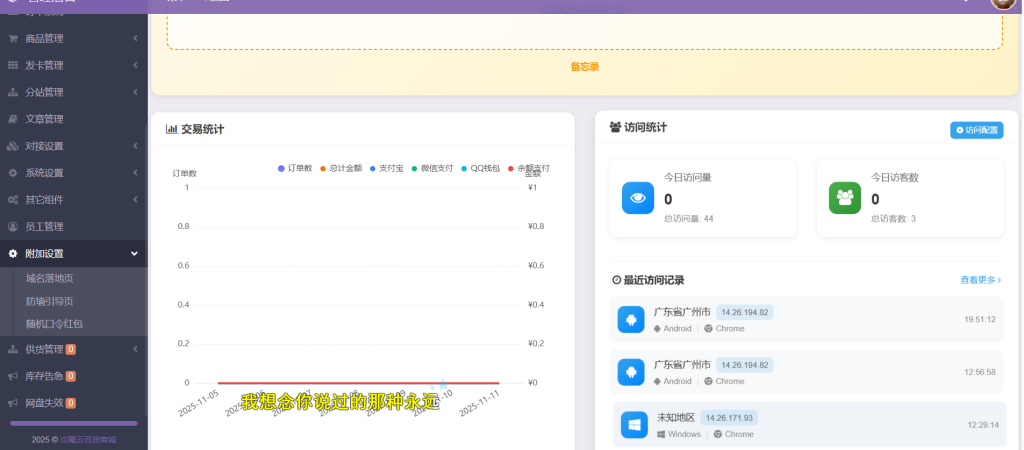This screenshot has height=450, width=1024.
Task: Click the 文章管理 book icon
Action: [x=12, y=119]
